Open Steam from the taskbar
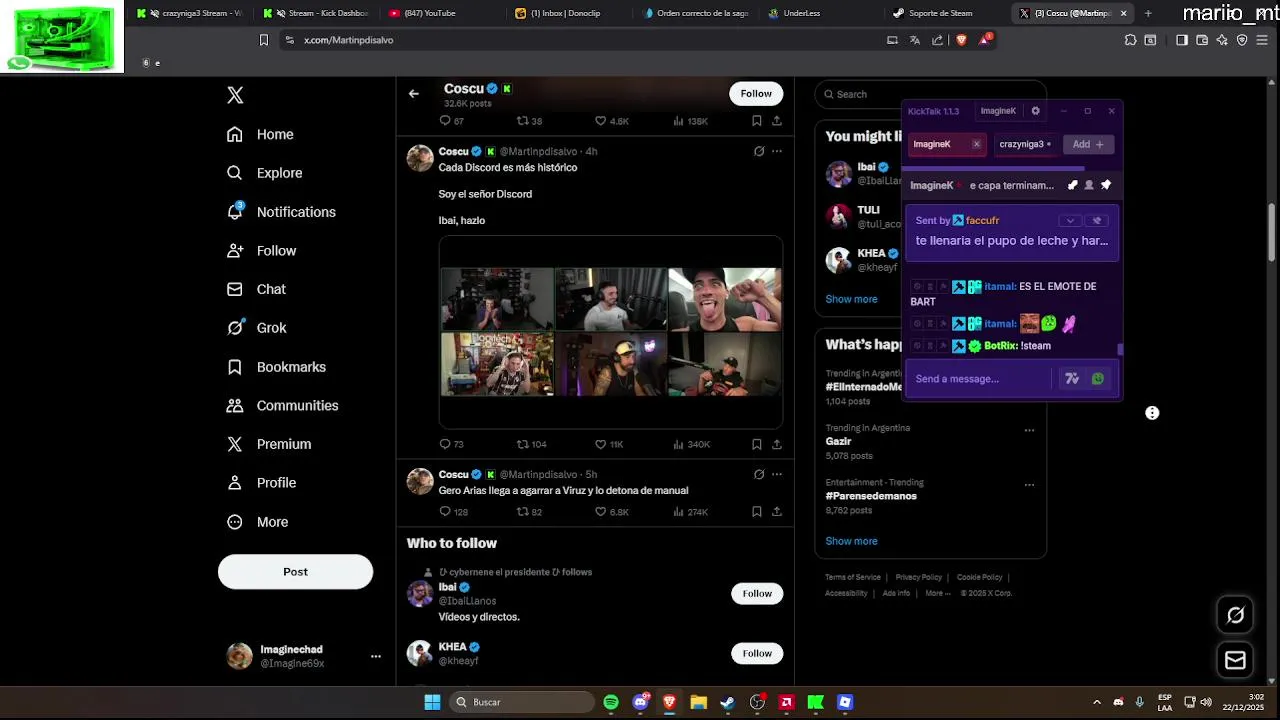 [x=728, y=702]
